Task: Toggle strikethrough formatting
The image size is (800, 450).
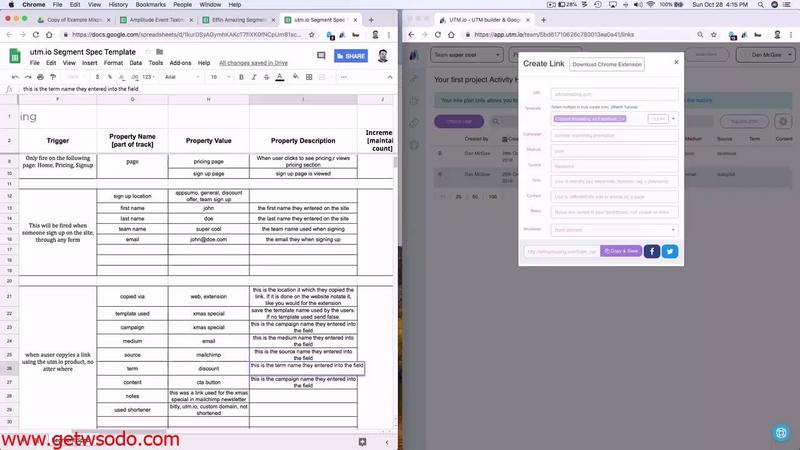Action: (x=266, y=77)
